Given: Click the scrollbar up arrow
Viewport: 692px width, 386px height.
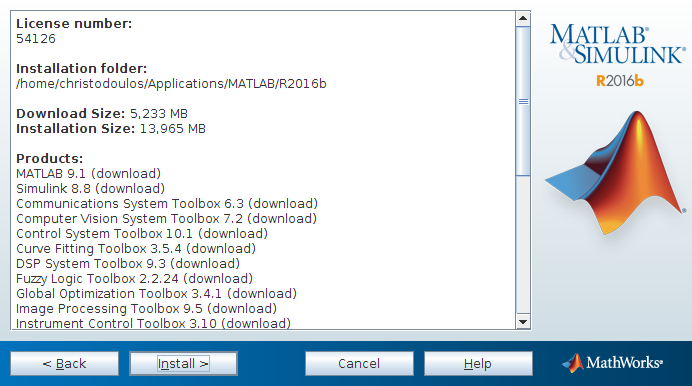Looking at the screenshot, I should [523, 18].
